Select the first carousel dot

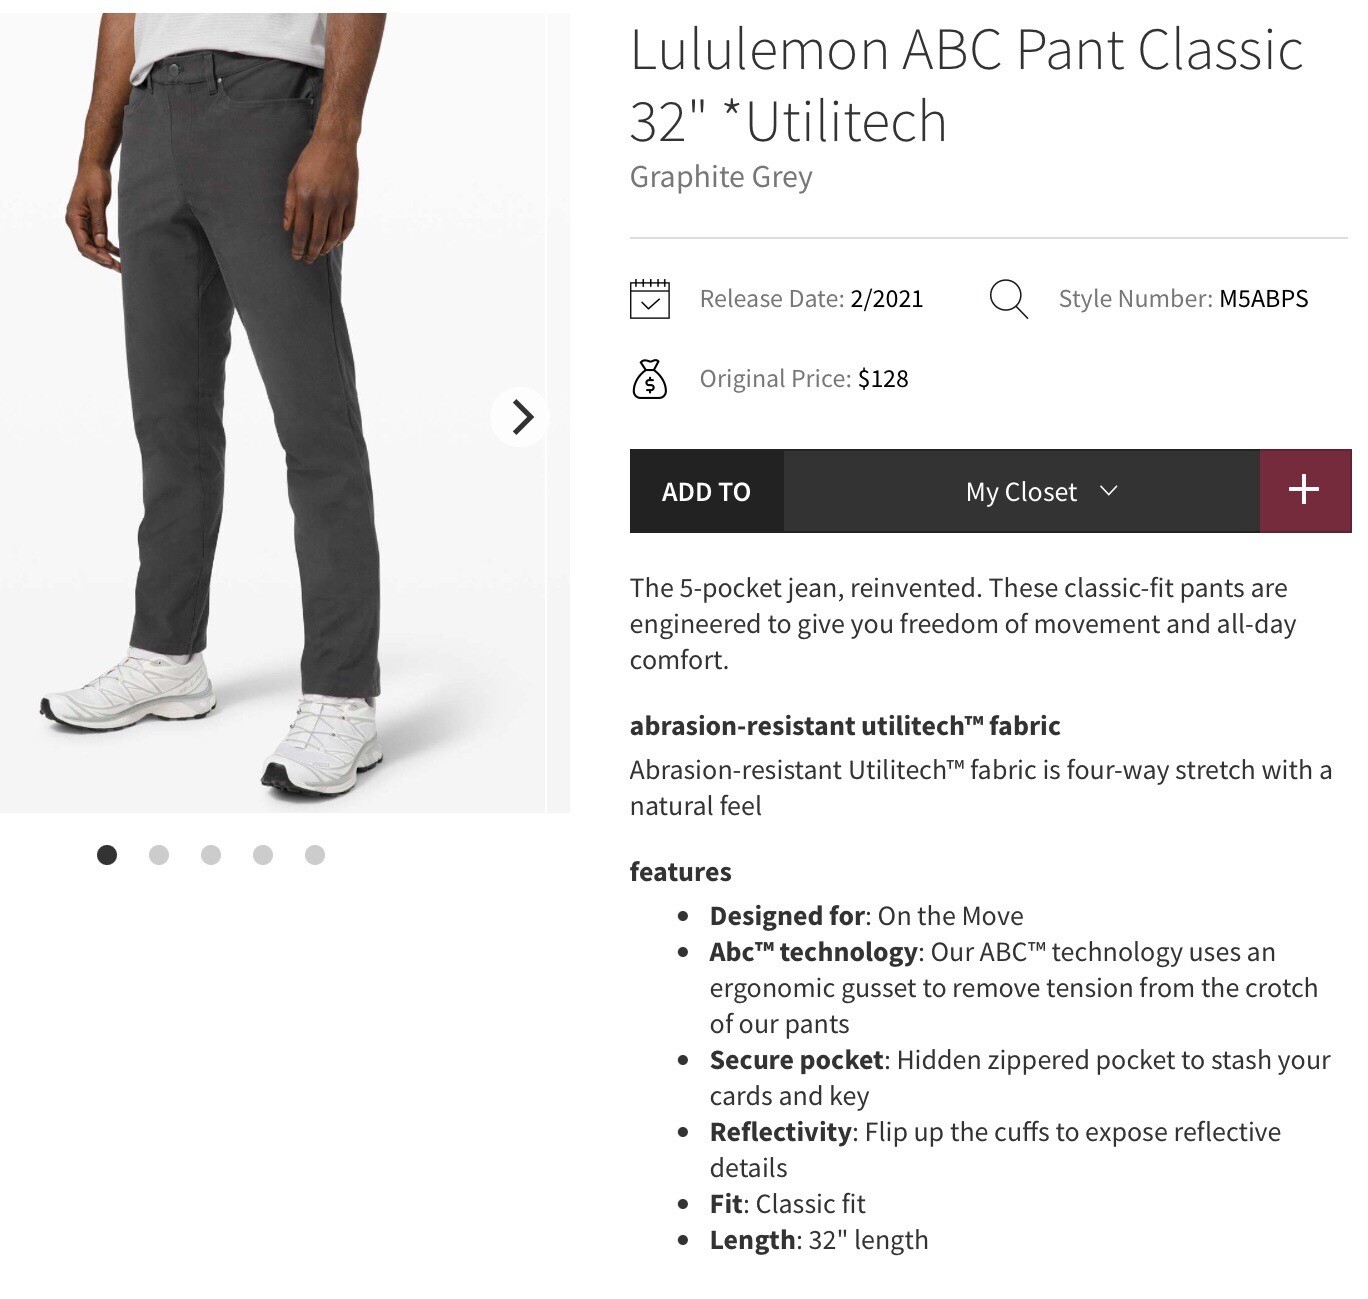pyautogui.click(x=107, y=855)
